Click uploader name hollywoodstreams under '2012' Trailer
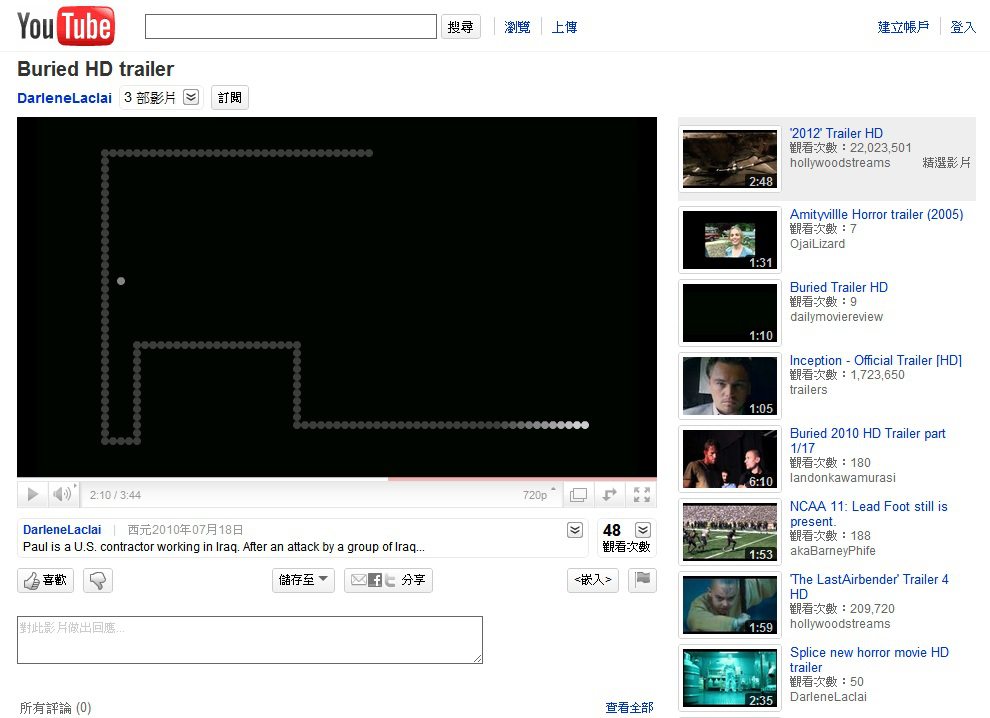This screenshot has height=718, width=990. point(840,163)
